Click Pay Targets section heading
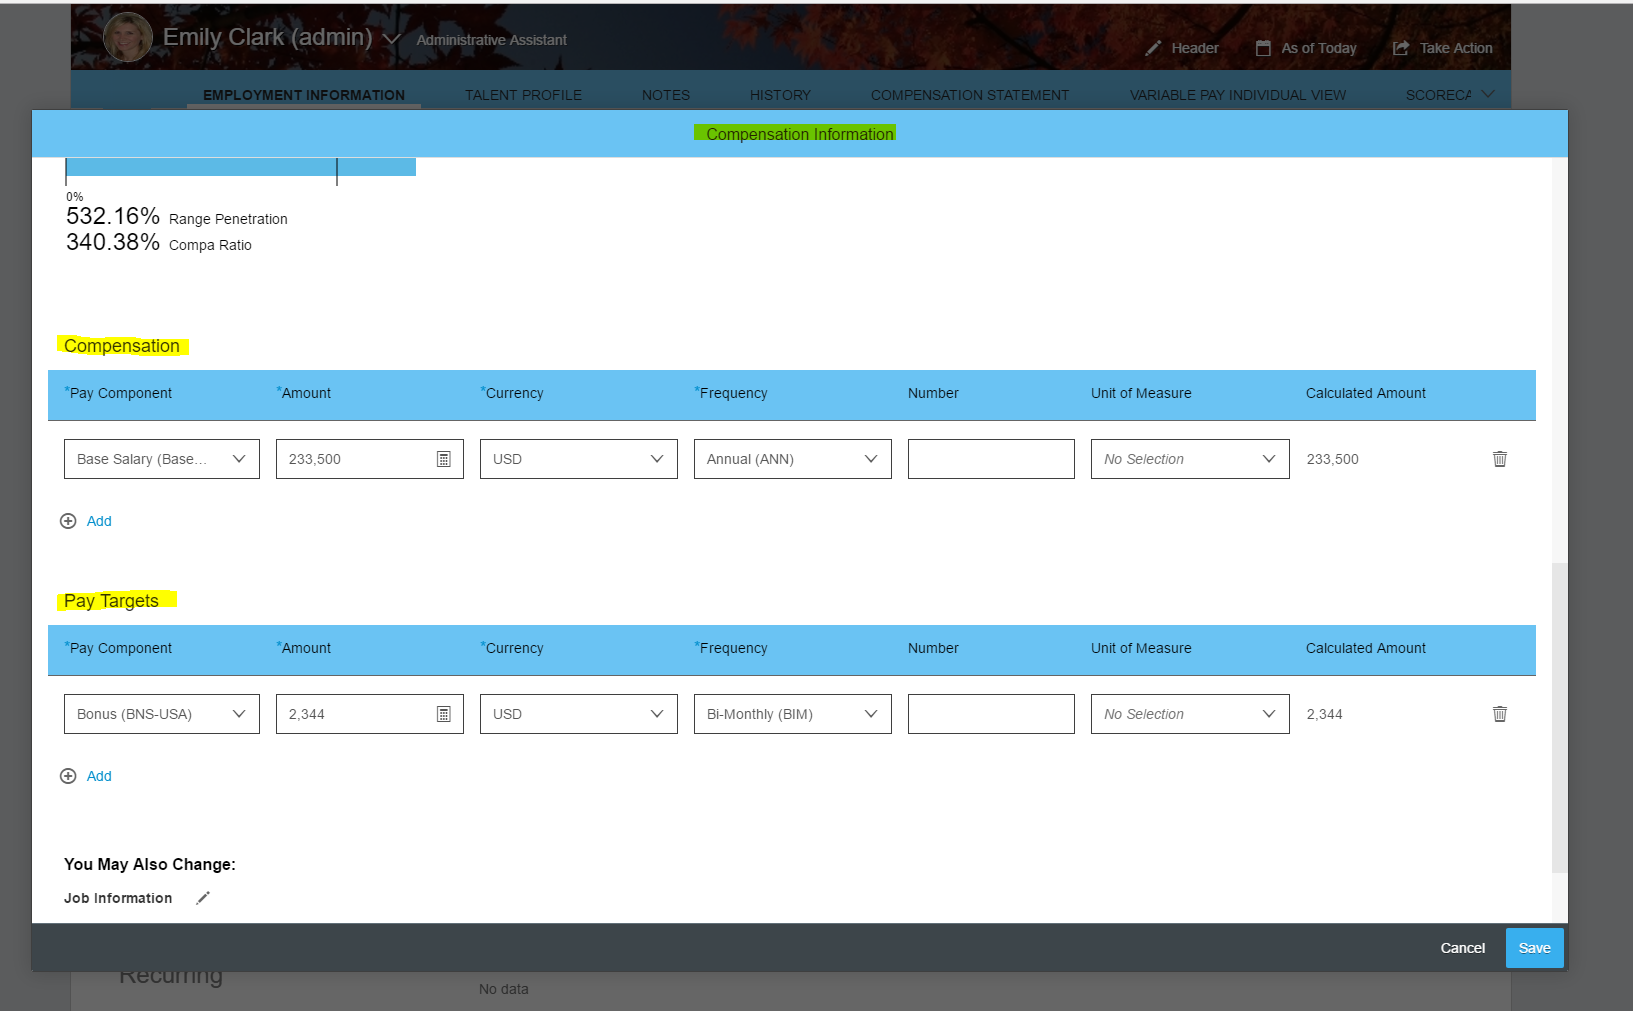The width and height of the screenshot is (1633, 1011). tap(111, 601)
